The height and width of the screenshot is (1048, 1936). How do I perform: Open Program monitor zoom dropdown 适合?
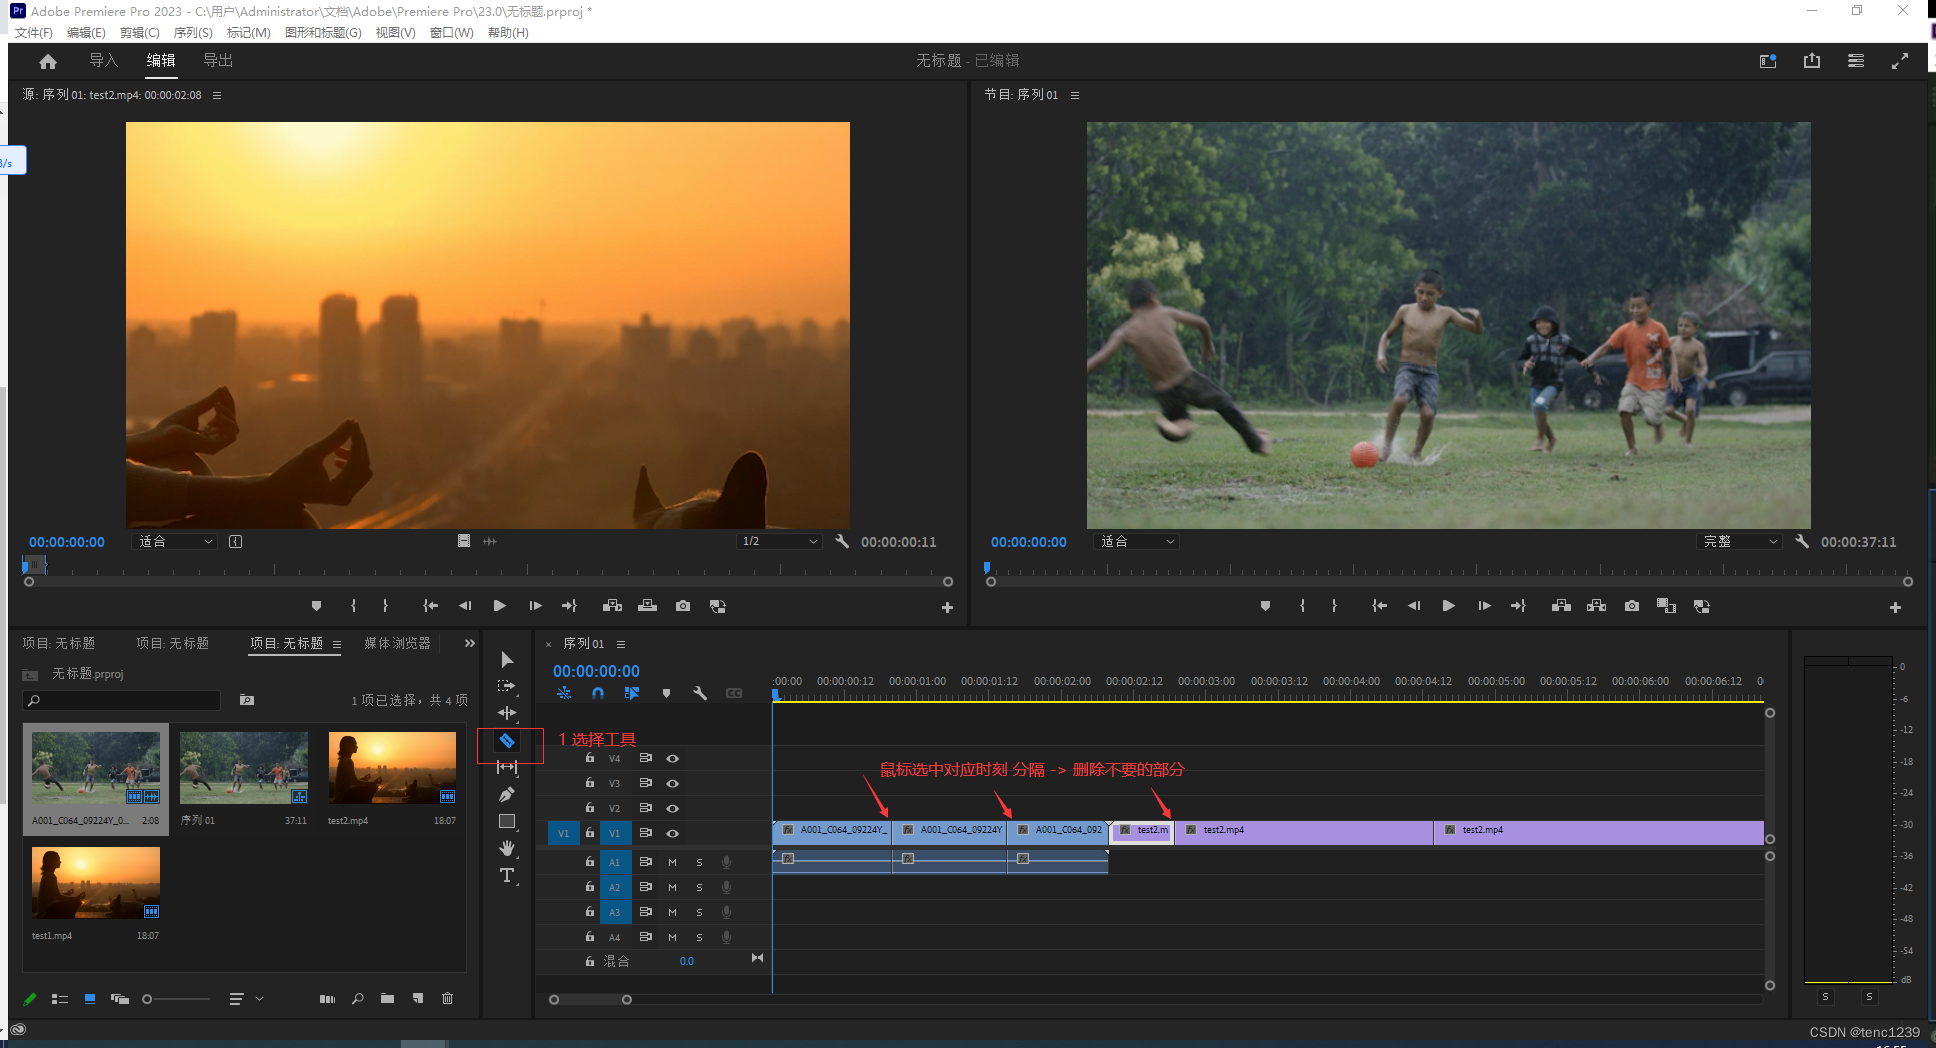tap(1138, 541)
